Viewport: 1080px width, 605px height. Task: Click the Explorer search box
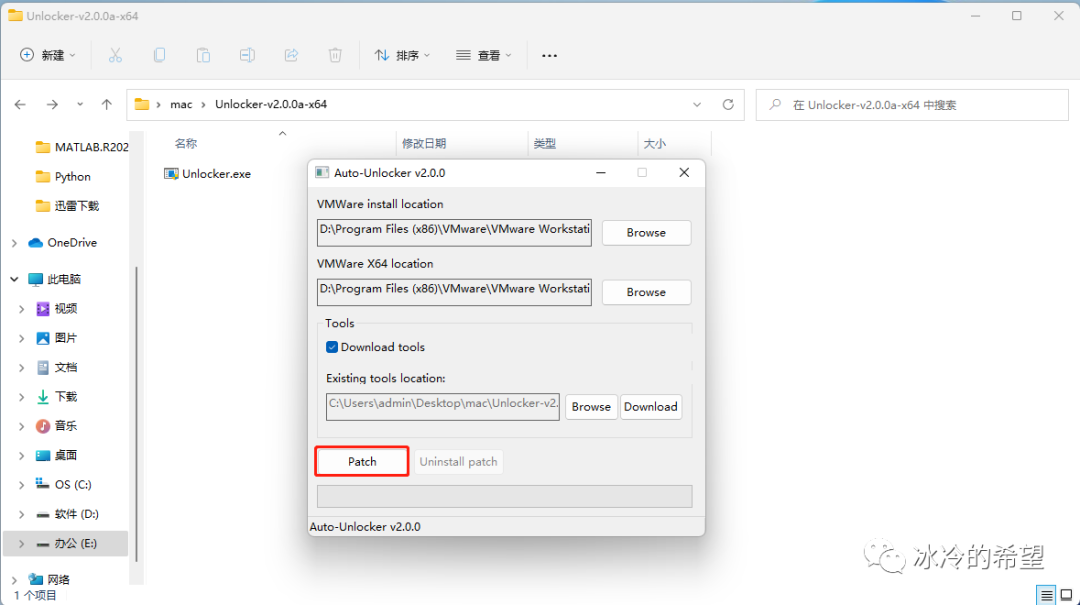pos(912,105)
